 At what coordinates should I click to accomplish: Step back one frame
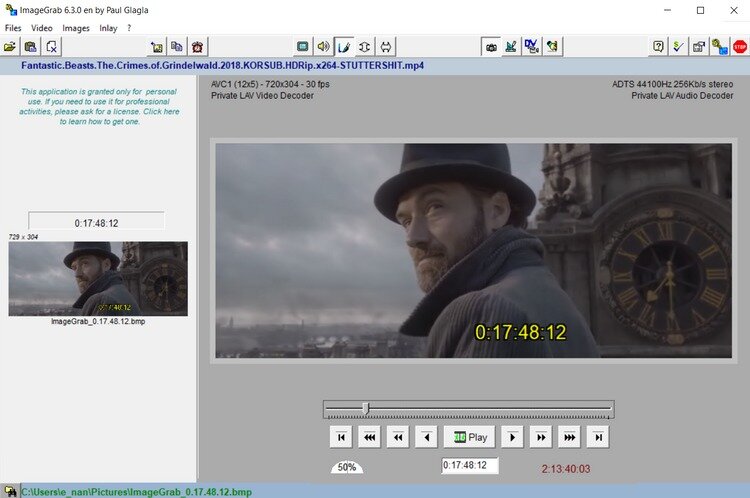click(x=426, y=437)
